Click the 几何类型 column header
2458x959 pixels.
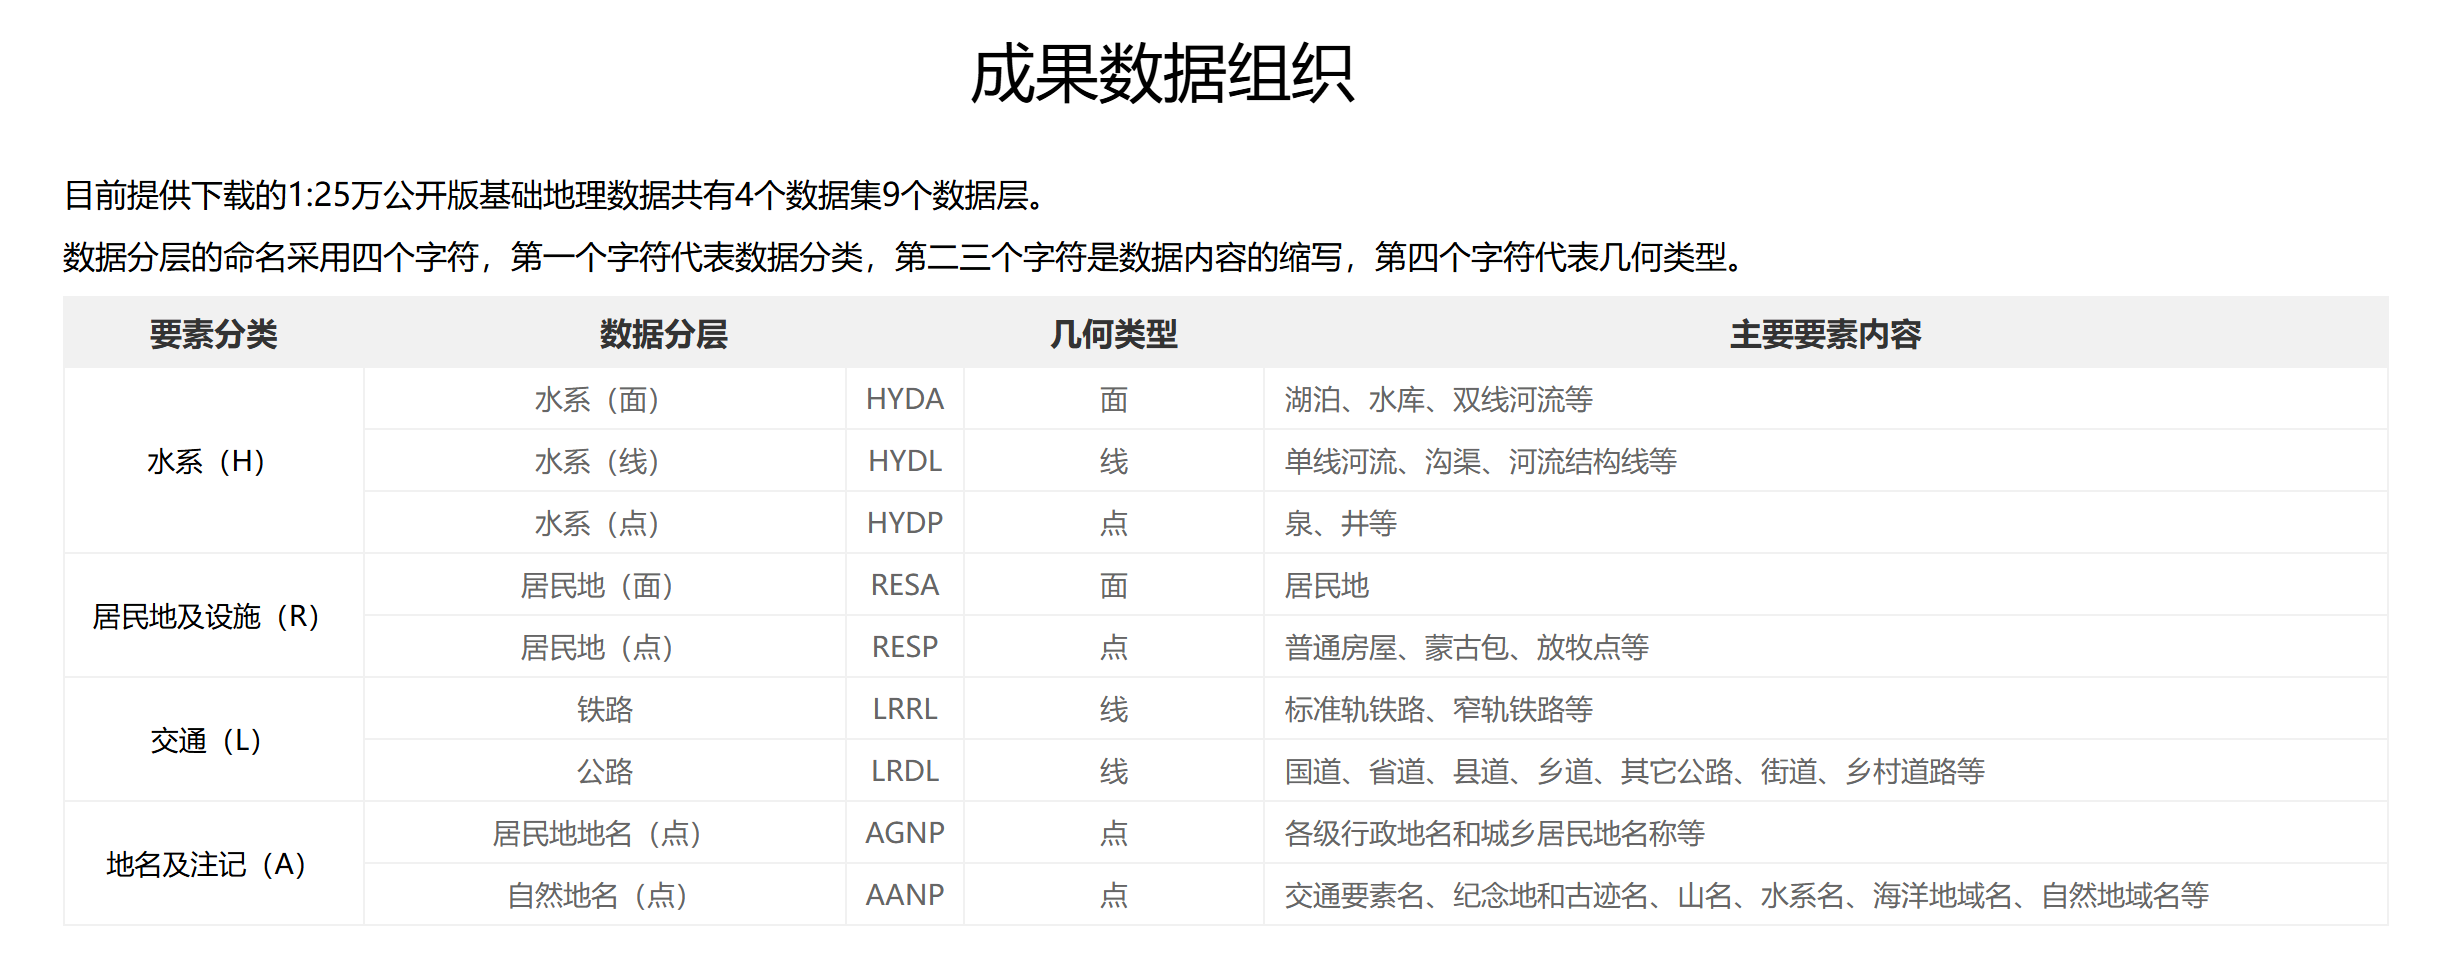click(x=1113, y=334)
